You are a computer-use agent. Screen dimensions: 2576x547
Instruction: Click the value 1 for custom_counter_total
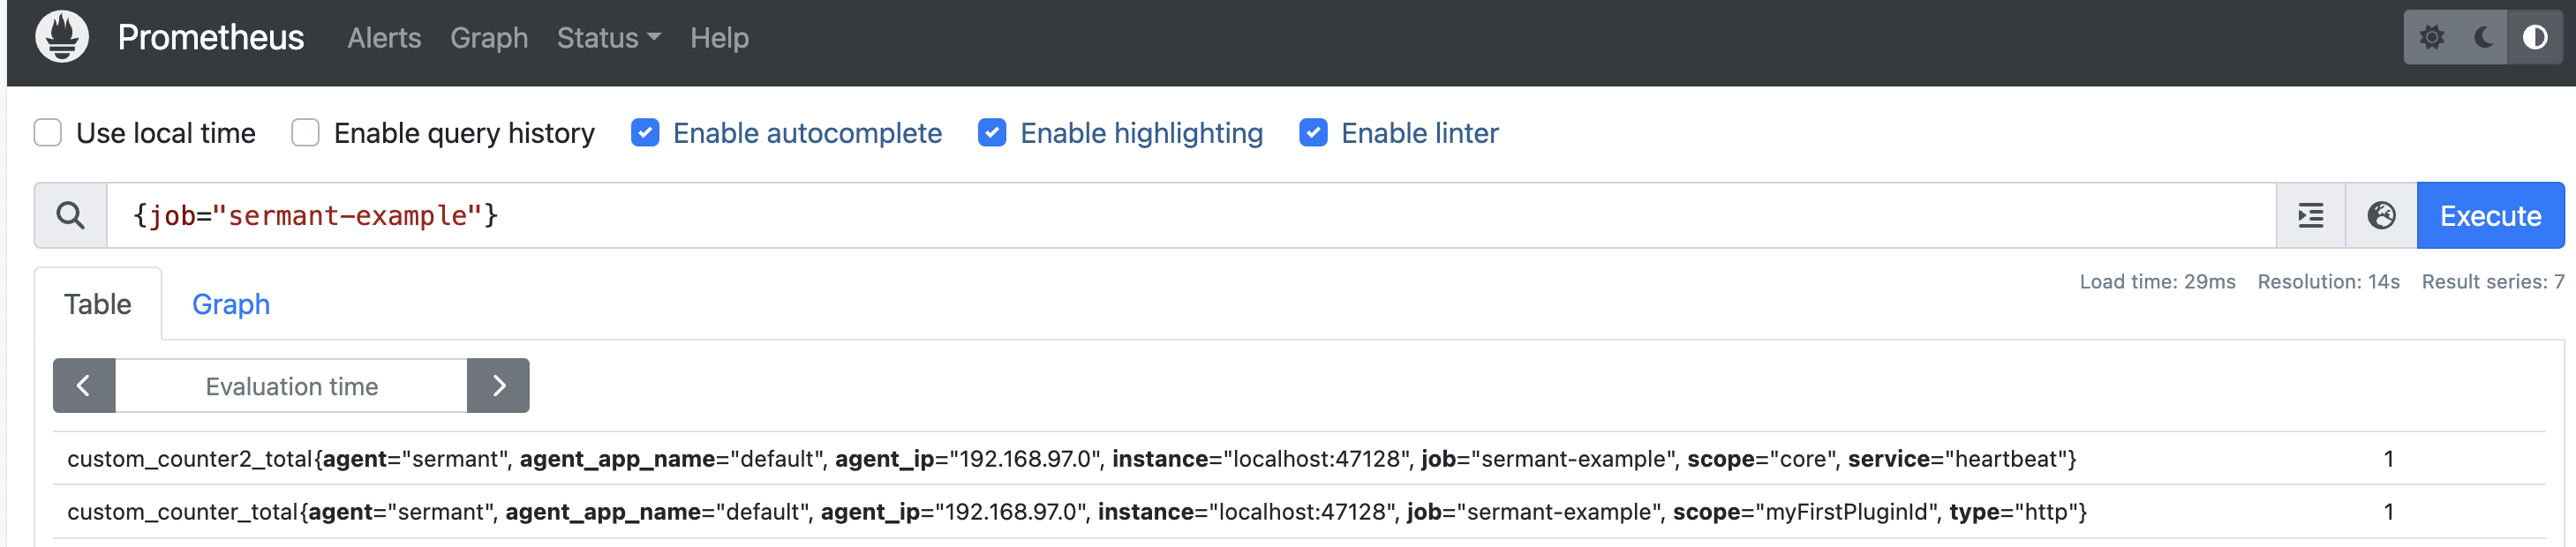(x=2388, y=512)
